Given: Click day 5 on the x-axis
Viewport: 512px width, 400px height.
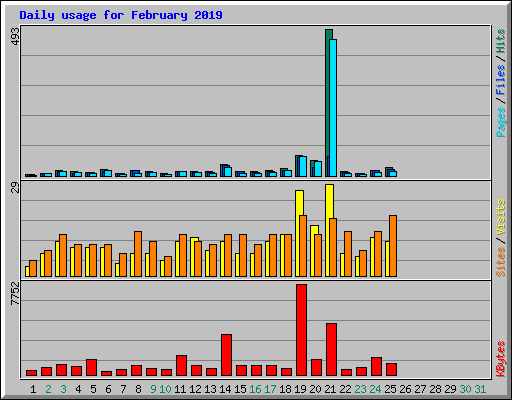Looking at the screenshot, I should coord(93,389).
